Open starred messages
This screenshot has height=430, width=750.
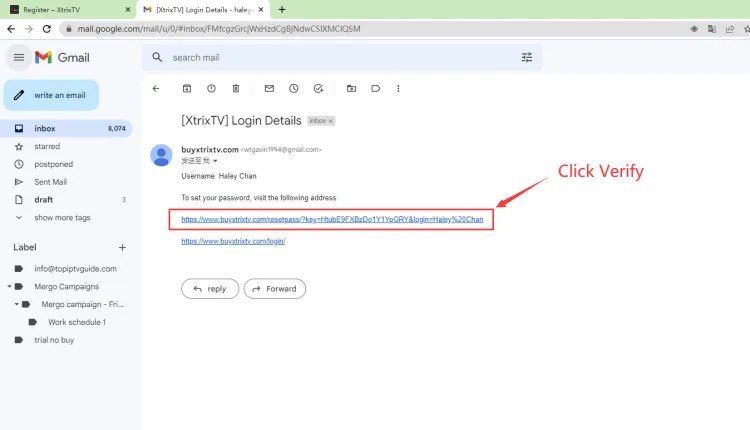[47, 146]
